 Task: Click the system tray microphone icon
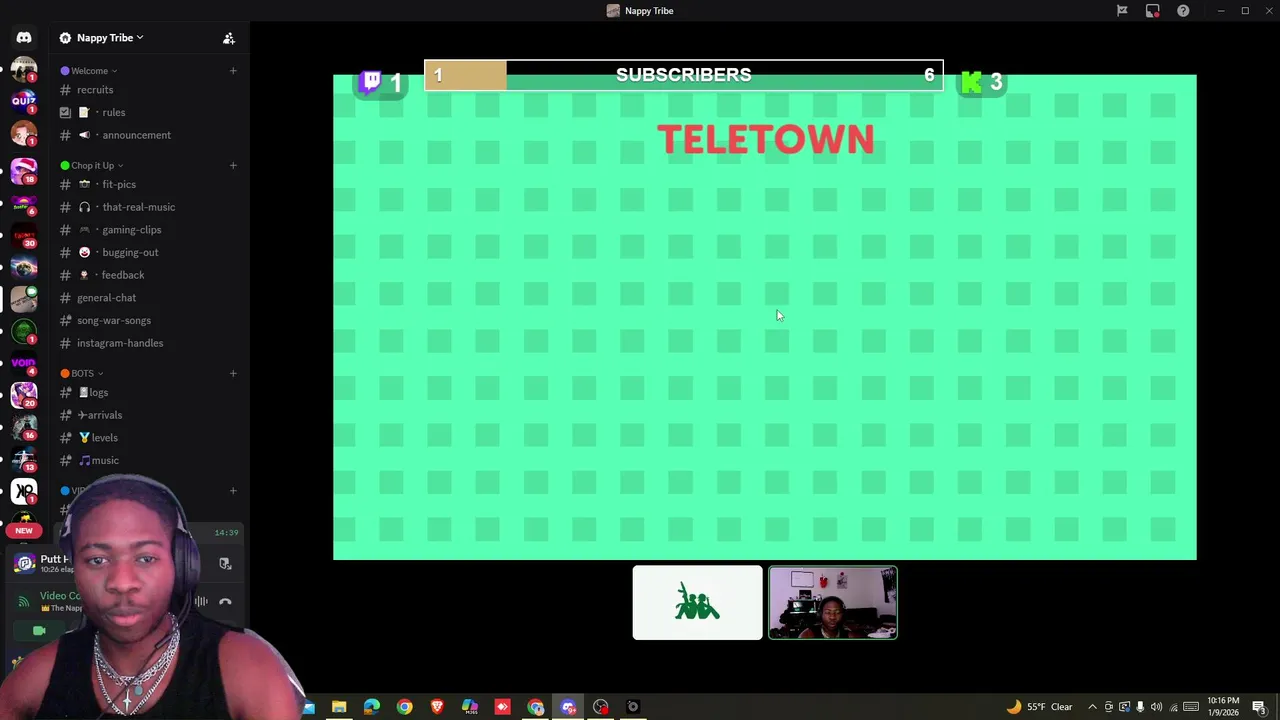1140,707
